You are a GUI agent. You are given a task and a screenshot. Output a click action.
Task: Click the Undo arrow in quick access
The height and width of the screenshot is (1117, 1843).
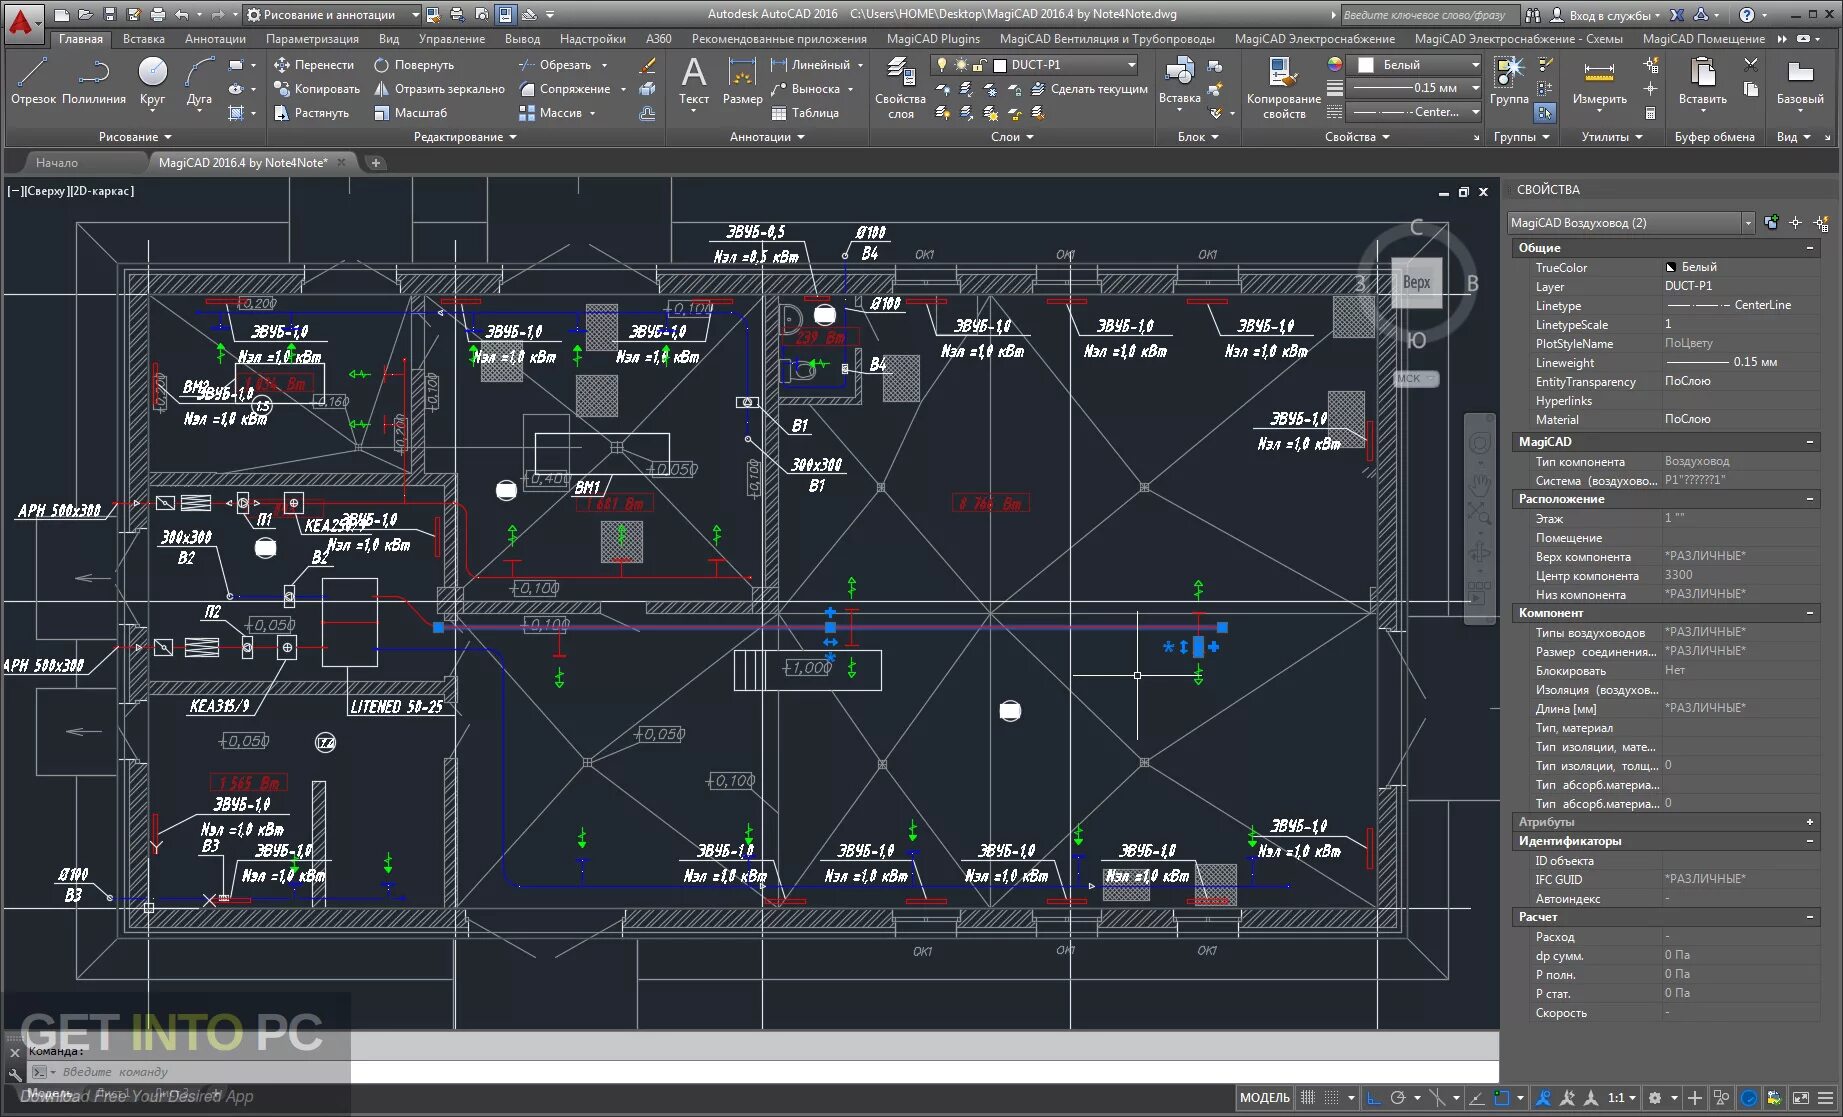(x=181, y=14)
